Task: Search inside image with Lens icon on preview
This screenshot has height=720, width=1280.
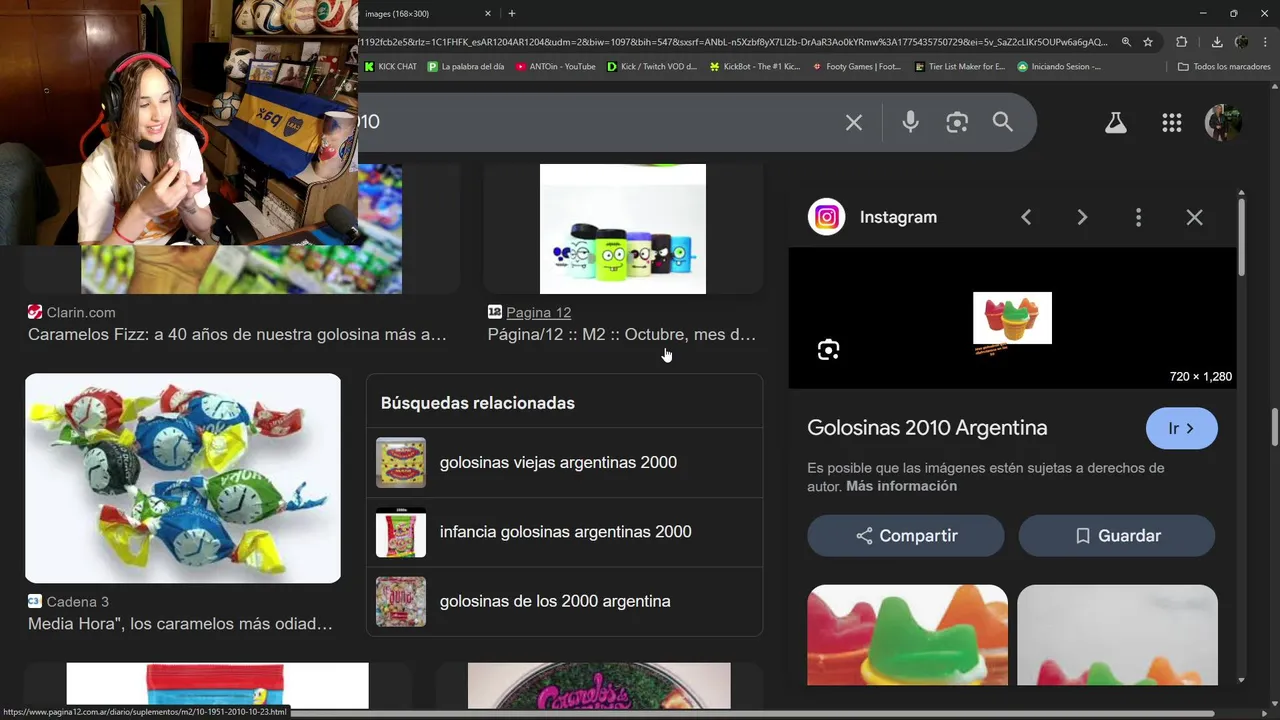Action: (x=828, y=350)
